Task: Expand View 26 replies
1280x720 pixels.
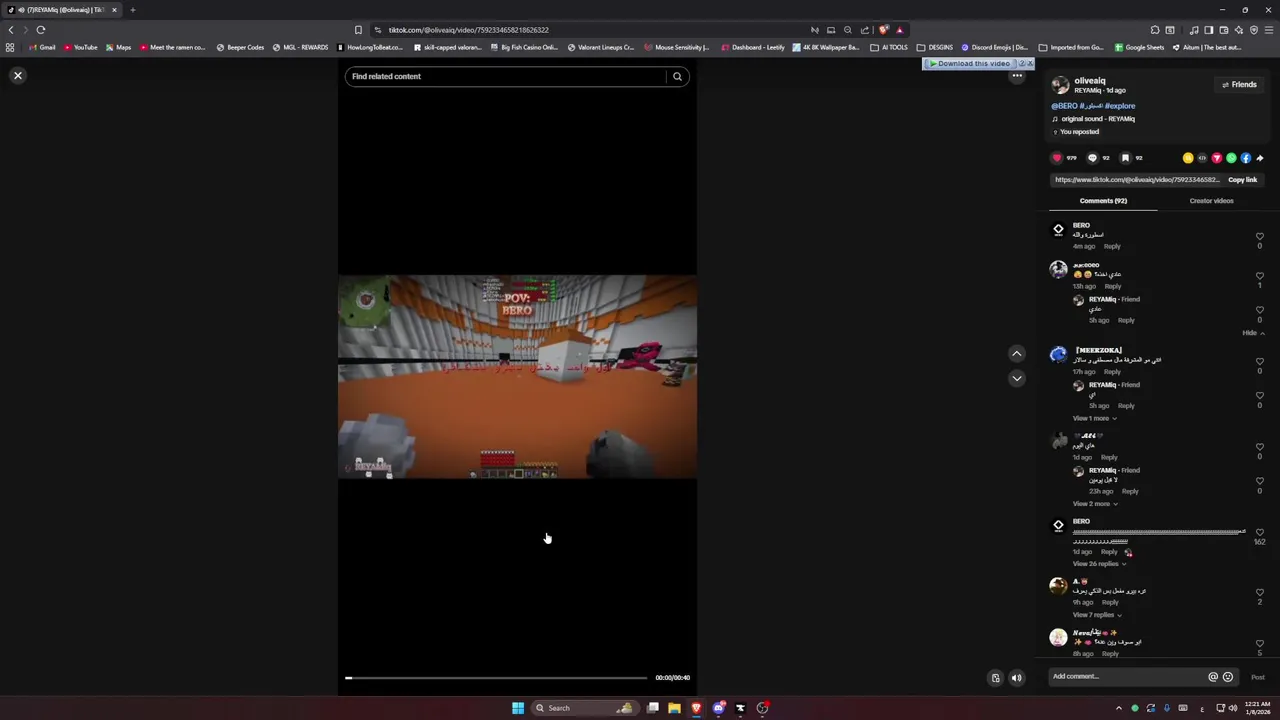Action: tap(1099, 564)
